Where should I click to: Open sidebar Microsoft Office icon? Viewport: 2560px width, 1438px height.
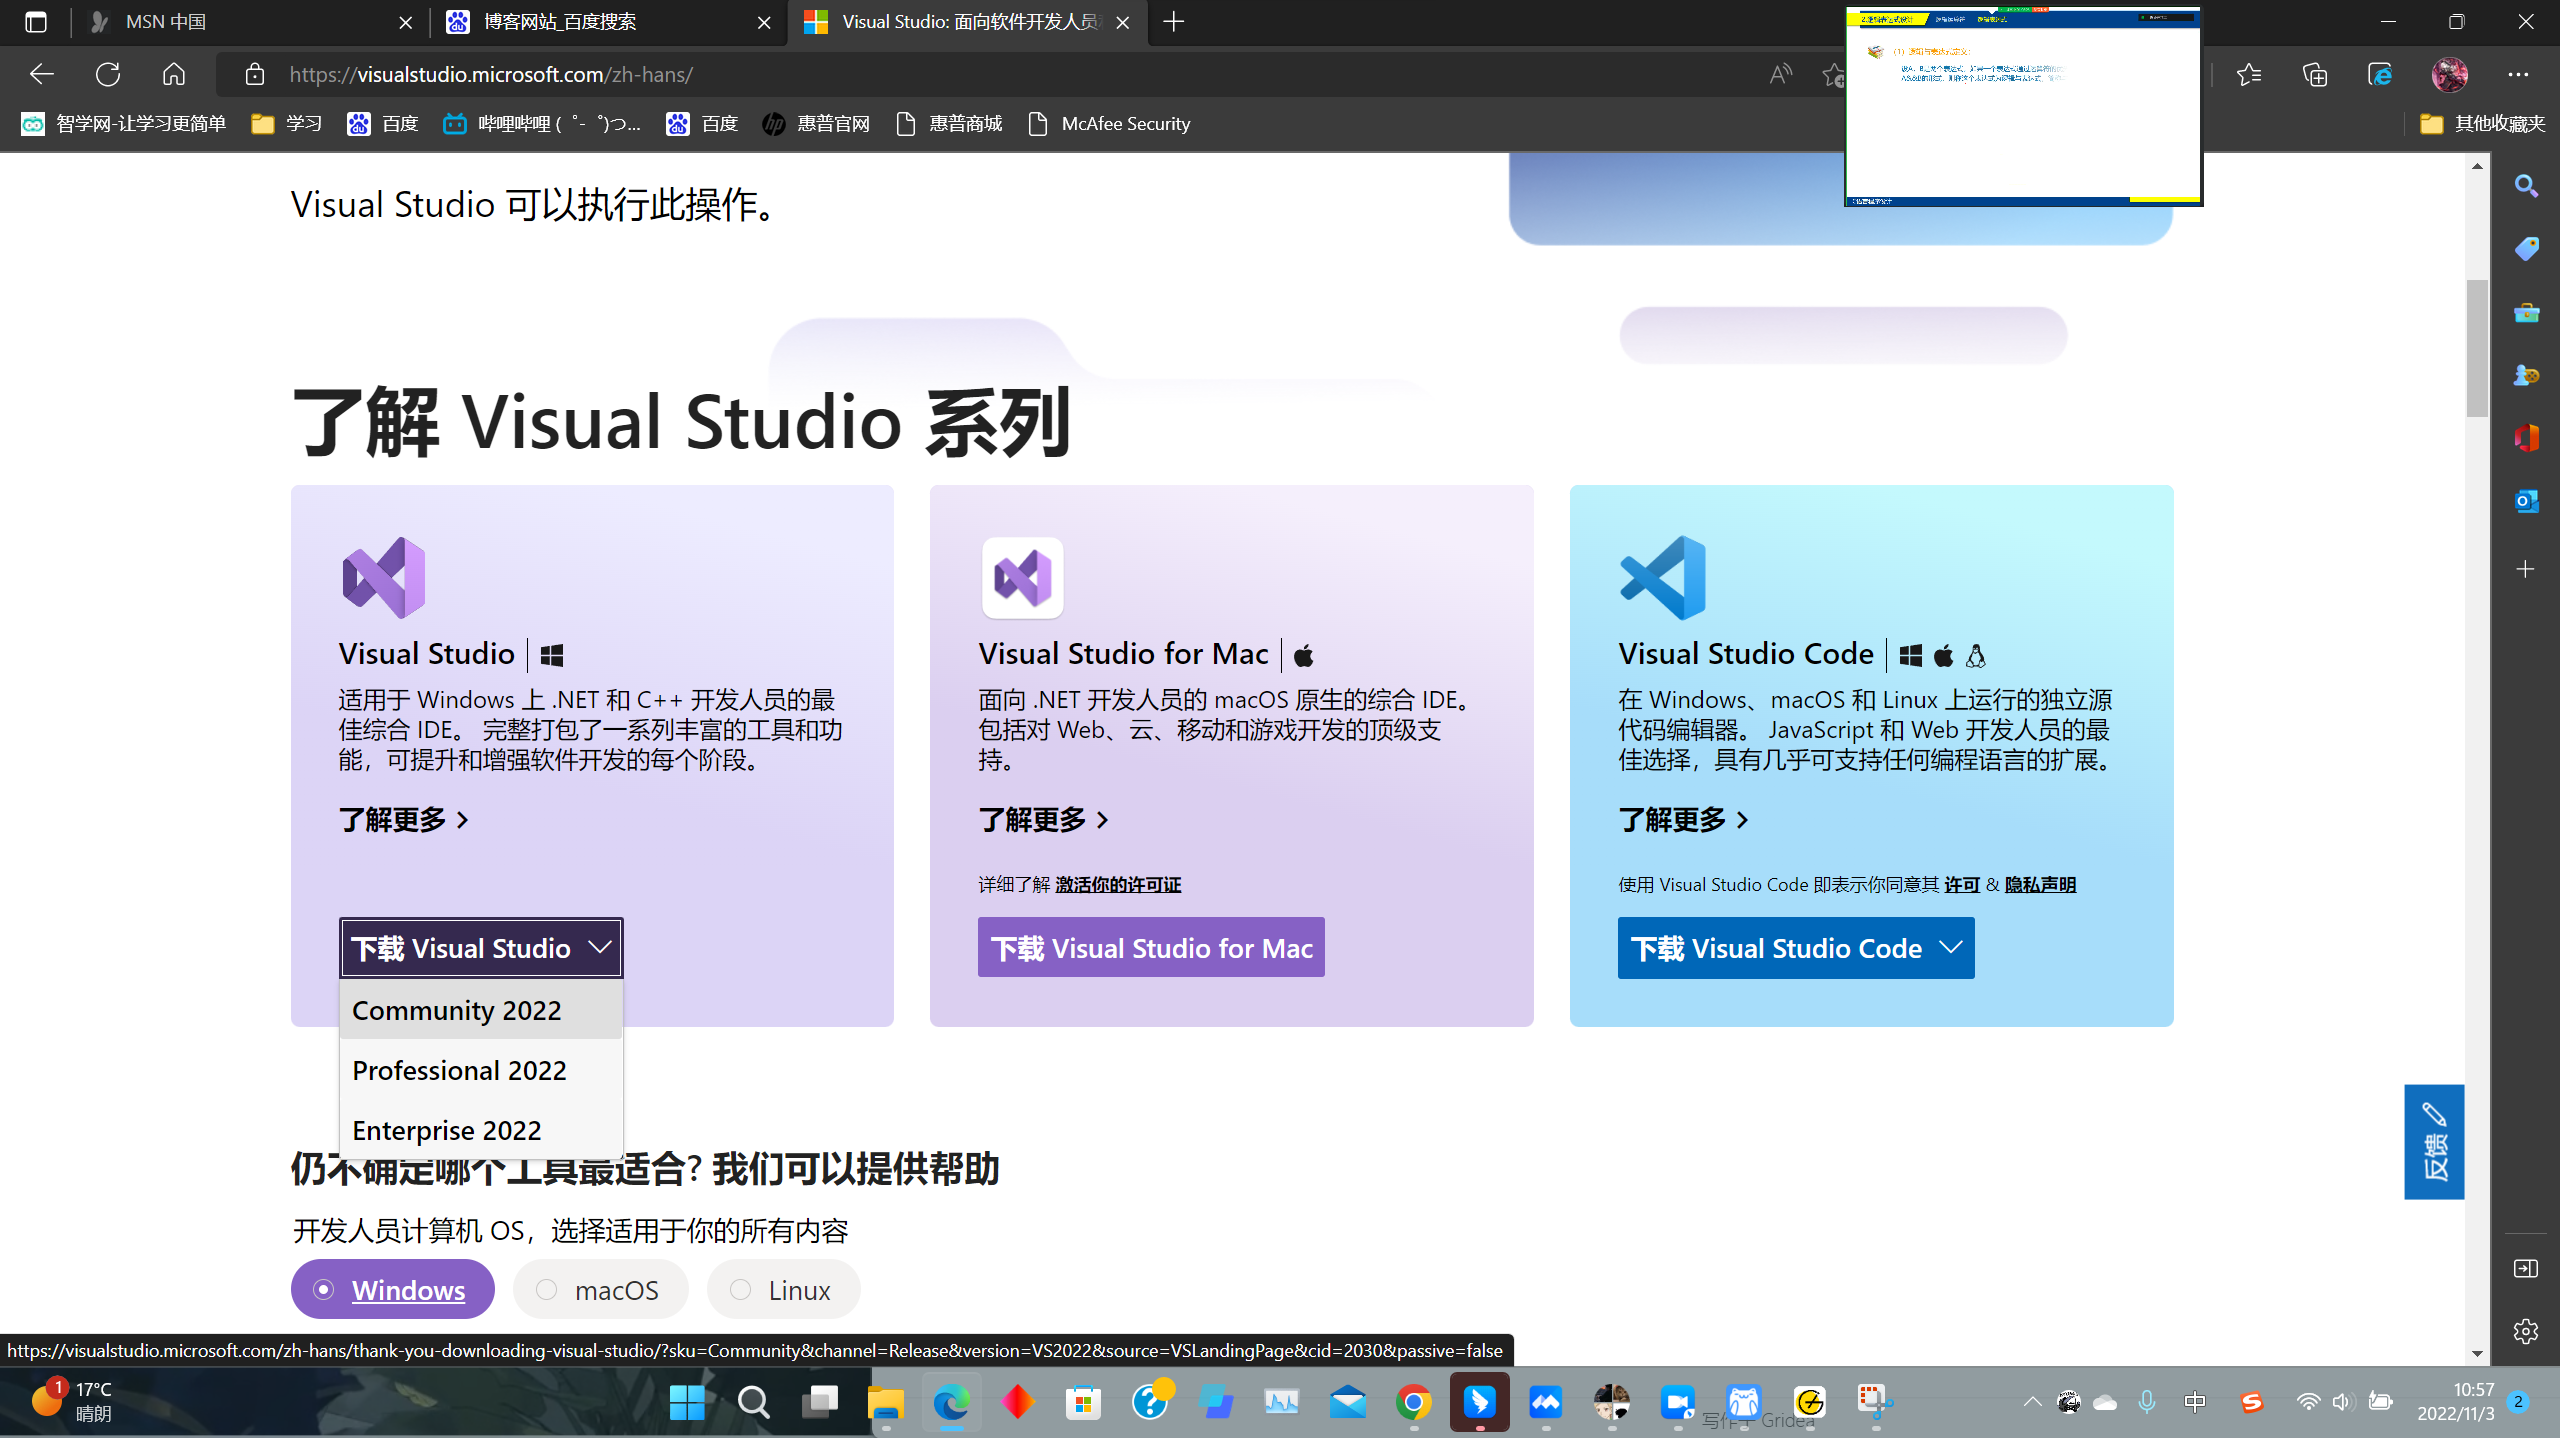[2526, 438]
